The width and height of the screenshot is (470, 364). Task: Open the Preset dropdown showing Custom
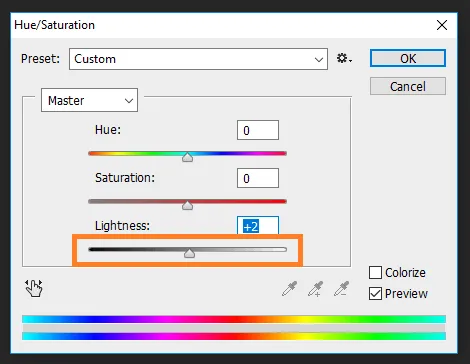(x=198, y=59)
